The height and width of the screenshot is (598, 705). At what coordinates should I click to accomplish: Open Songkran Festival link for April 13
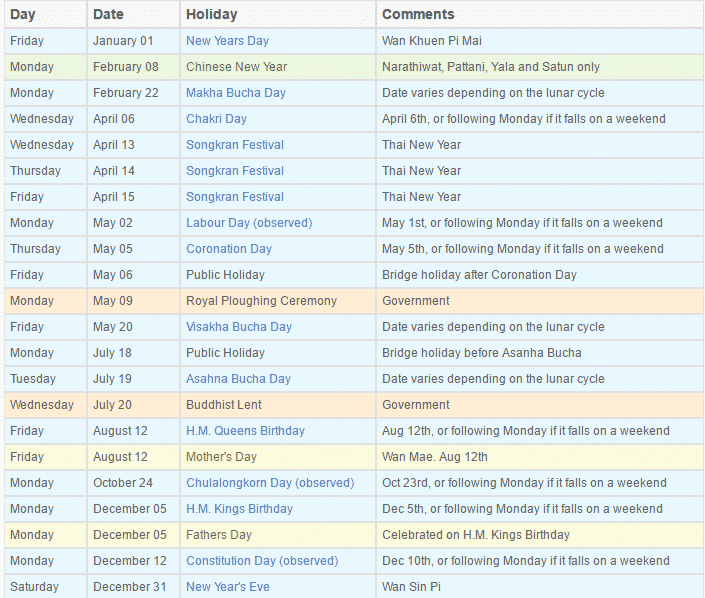235,145
